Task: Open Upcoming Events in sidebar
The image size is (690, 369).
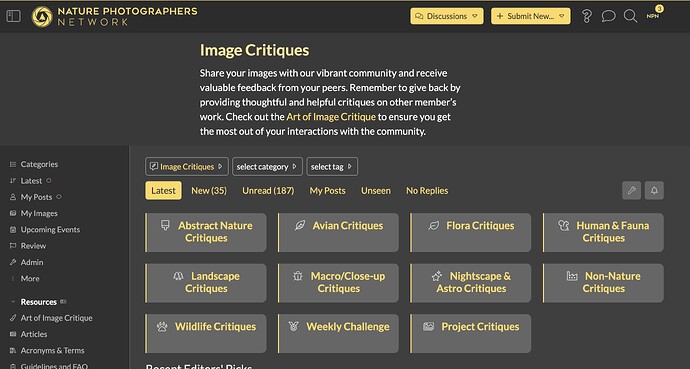Action: pos(50,230)
